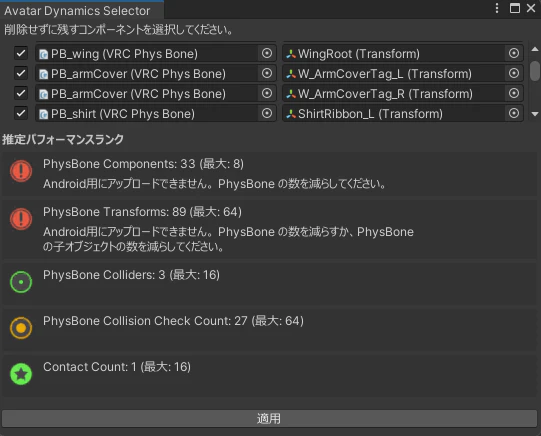Select the W_ArmCoverTag_L (Transform) field
The width and height of the screenshot is (541, 436).
point(403,73)
